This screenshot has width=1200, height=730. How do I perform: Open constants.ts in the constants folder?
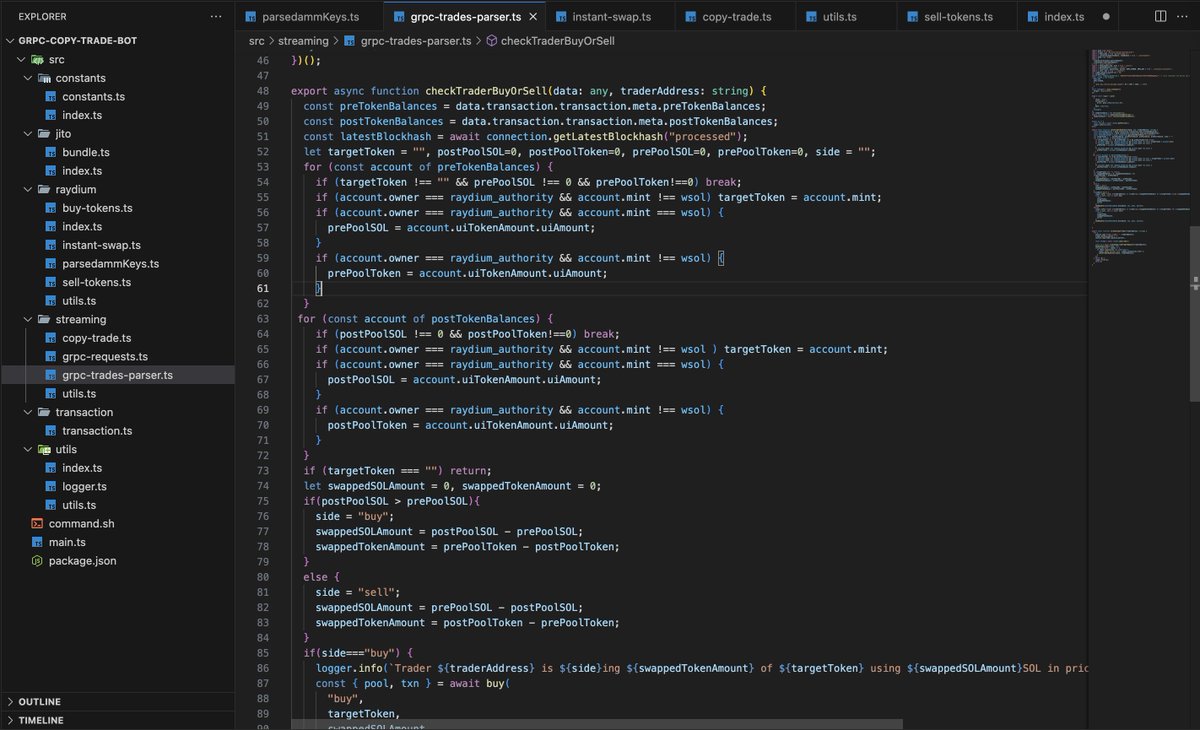(x=93, y=97)
